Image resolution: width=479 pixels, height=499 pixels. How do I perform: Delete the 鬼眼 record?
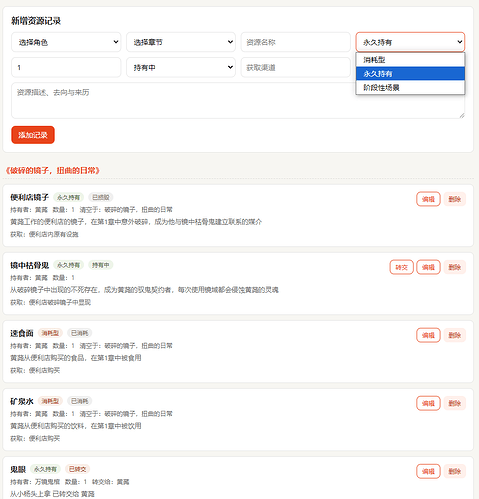click(x=454, y=471)
